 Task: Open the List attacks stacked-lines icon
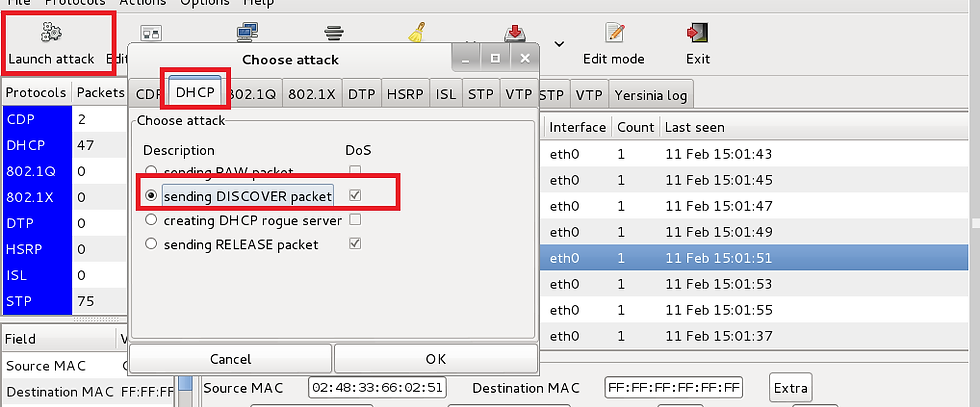tap(333, 33)
